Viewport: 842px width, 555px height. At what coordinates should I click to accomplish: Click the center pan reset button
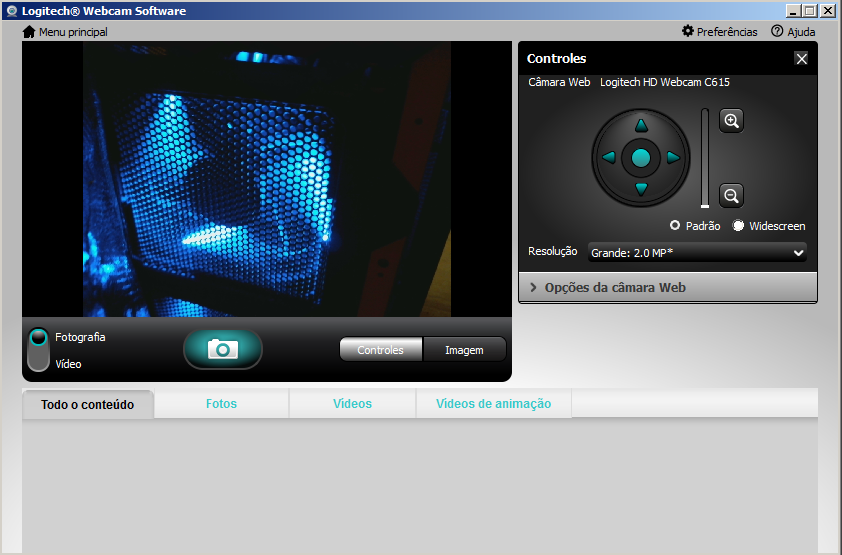coord(641,158)
